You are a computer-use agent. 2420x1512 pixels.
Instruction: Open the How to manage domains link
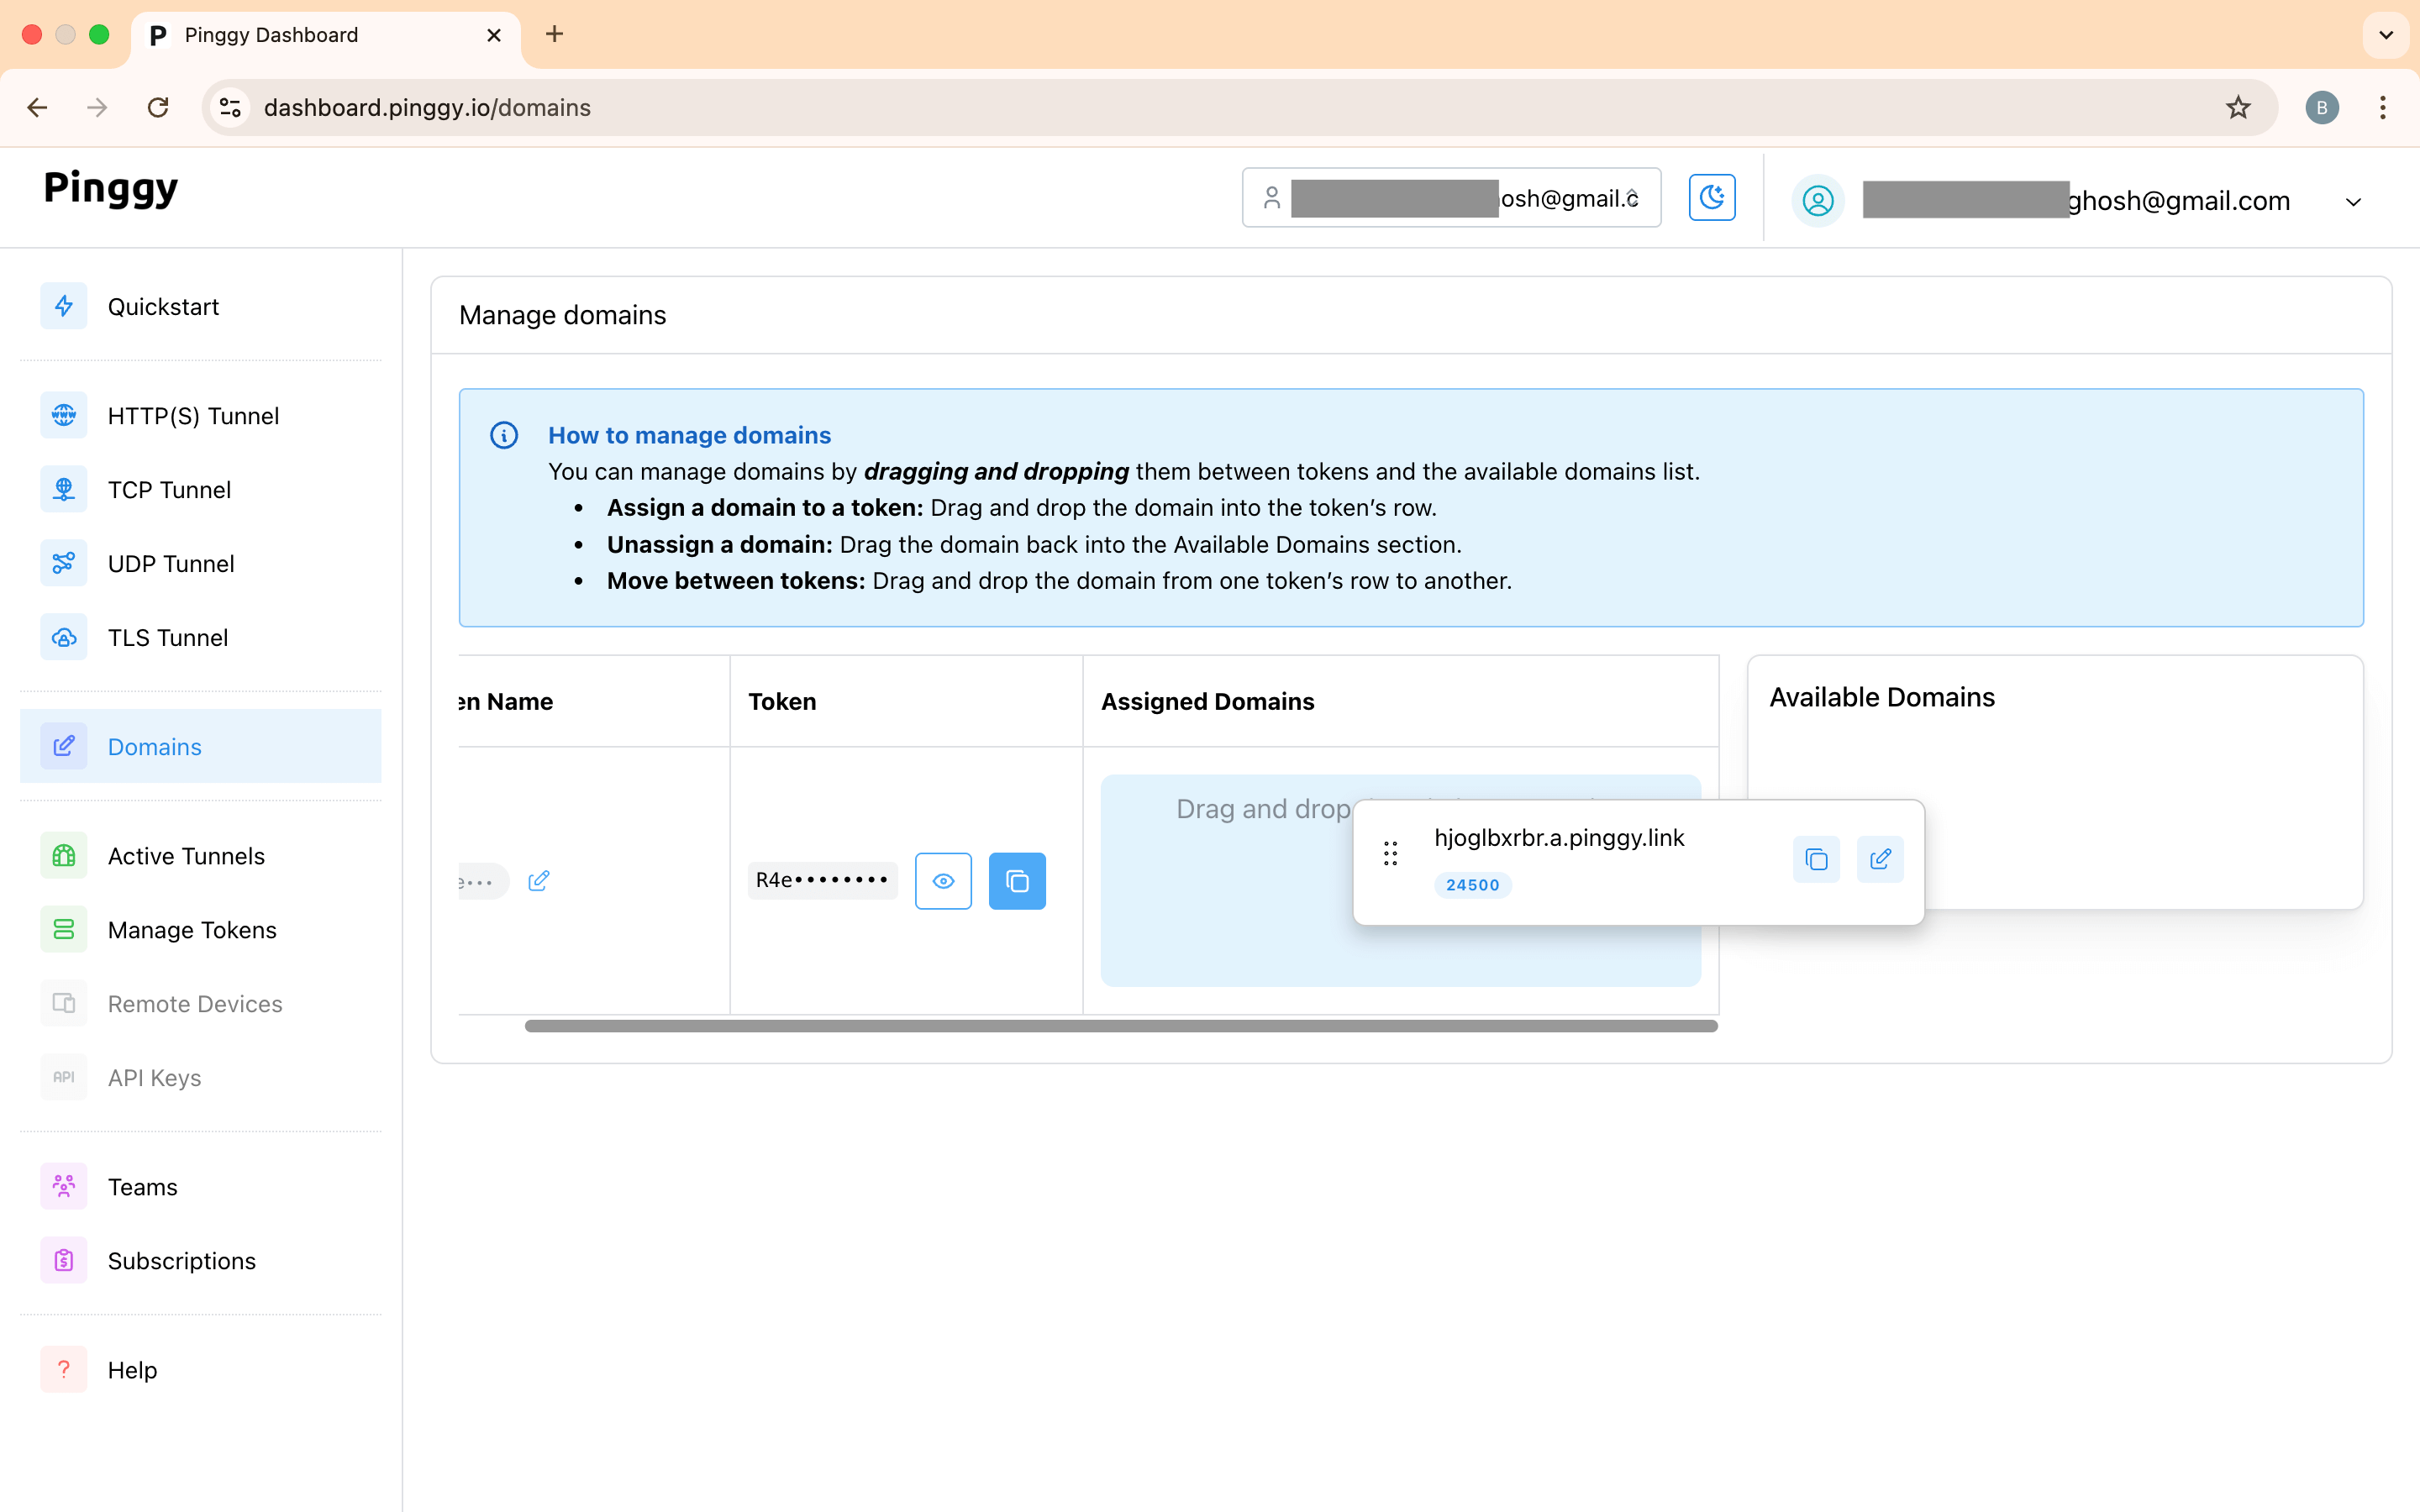[689, 435]
